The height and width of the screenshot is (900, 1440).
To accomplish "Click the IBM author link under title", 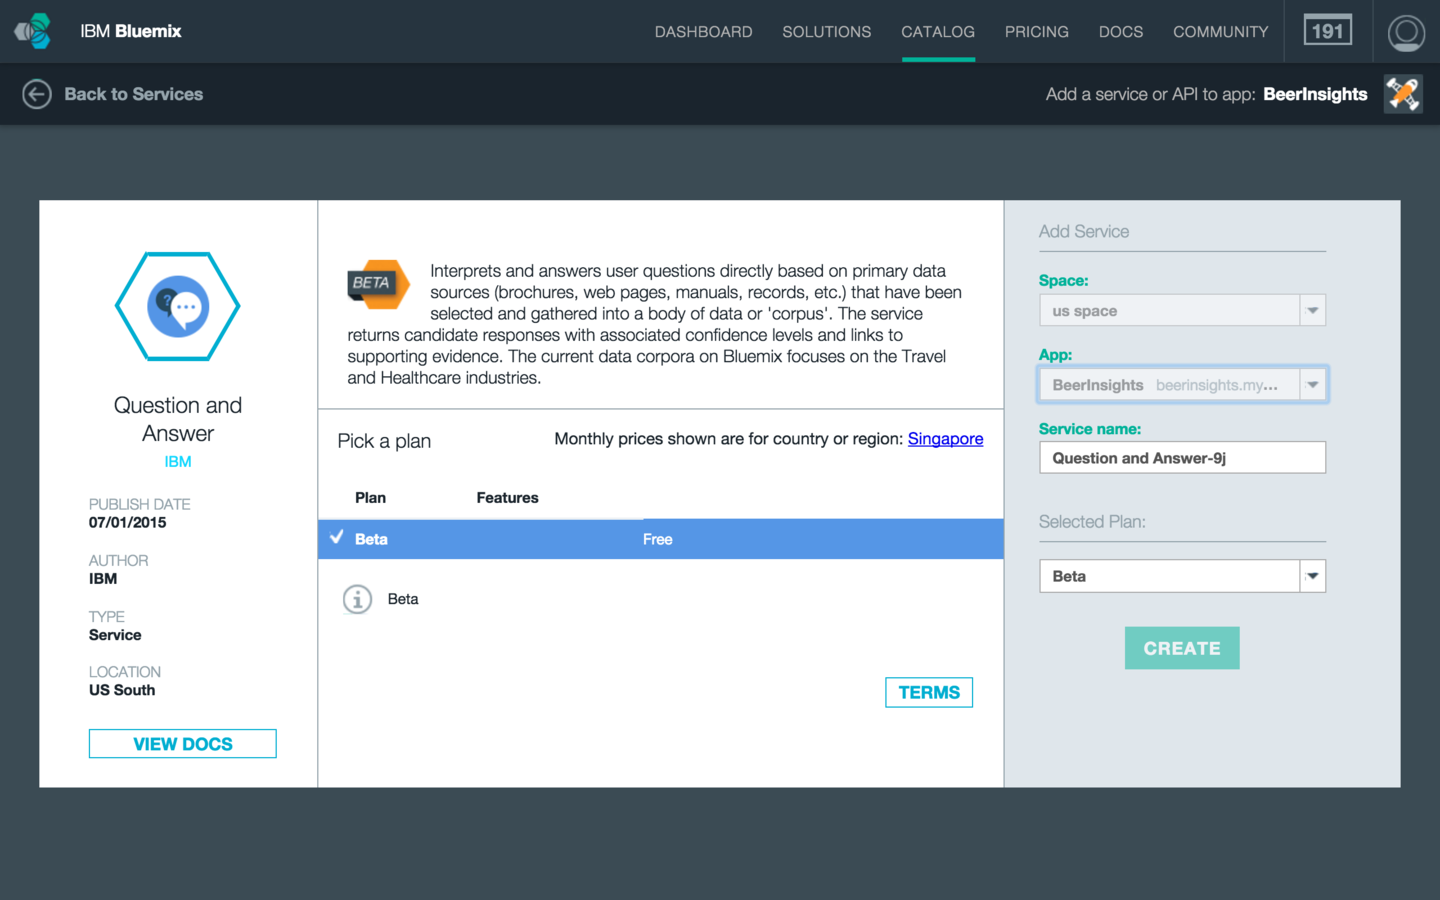I will pyautogui.click(x=178, y=462).
